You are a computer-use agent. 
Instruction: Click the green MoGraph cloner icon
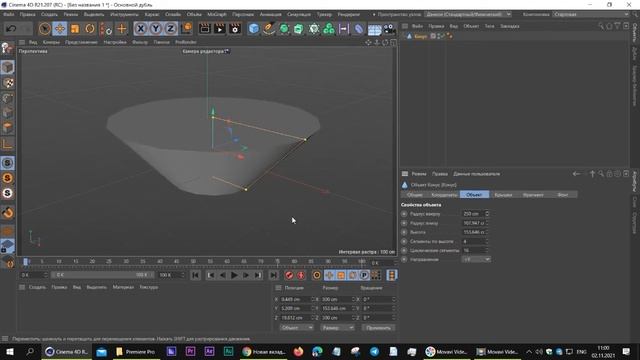[x=329, y=29]
